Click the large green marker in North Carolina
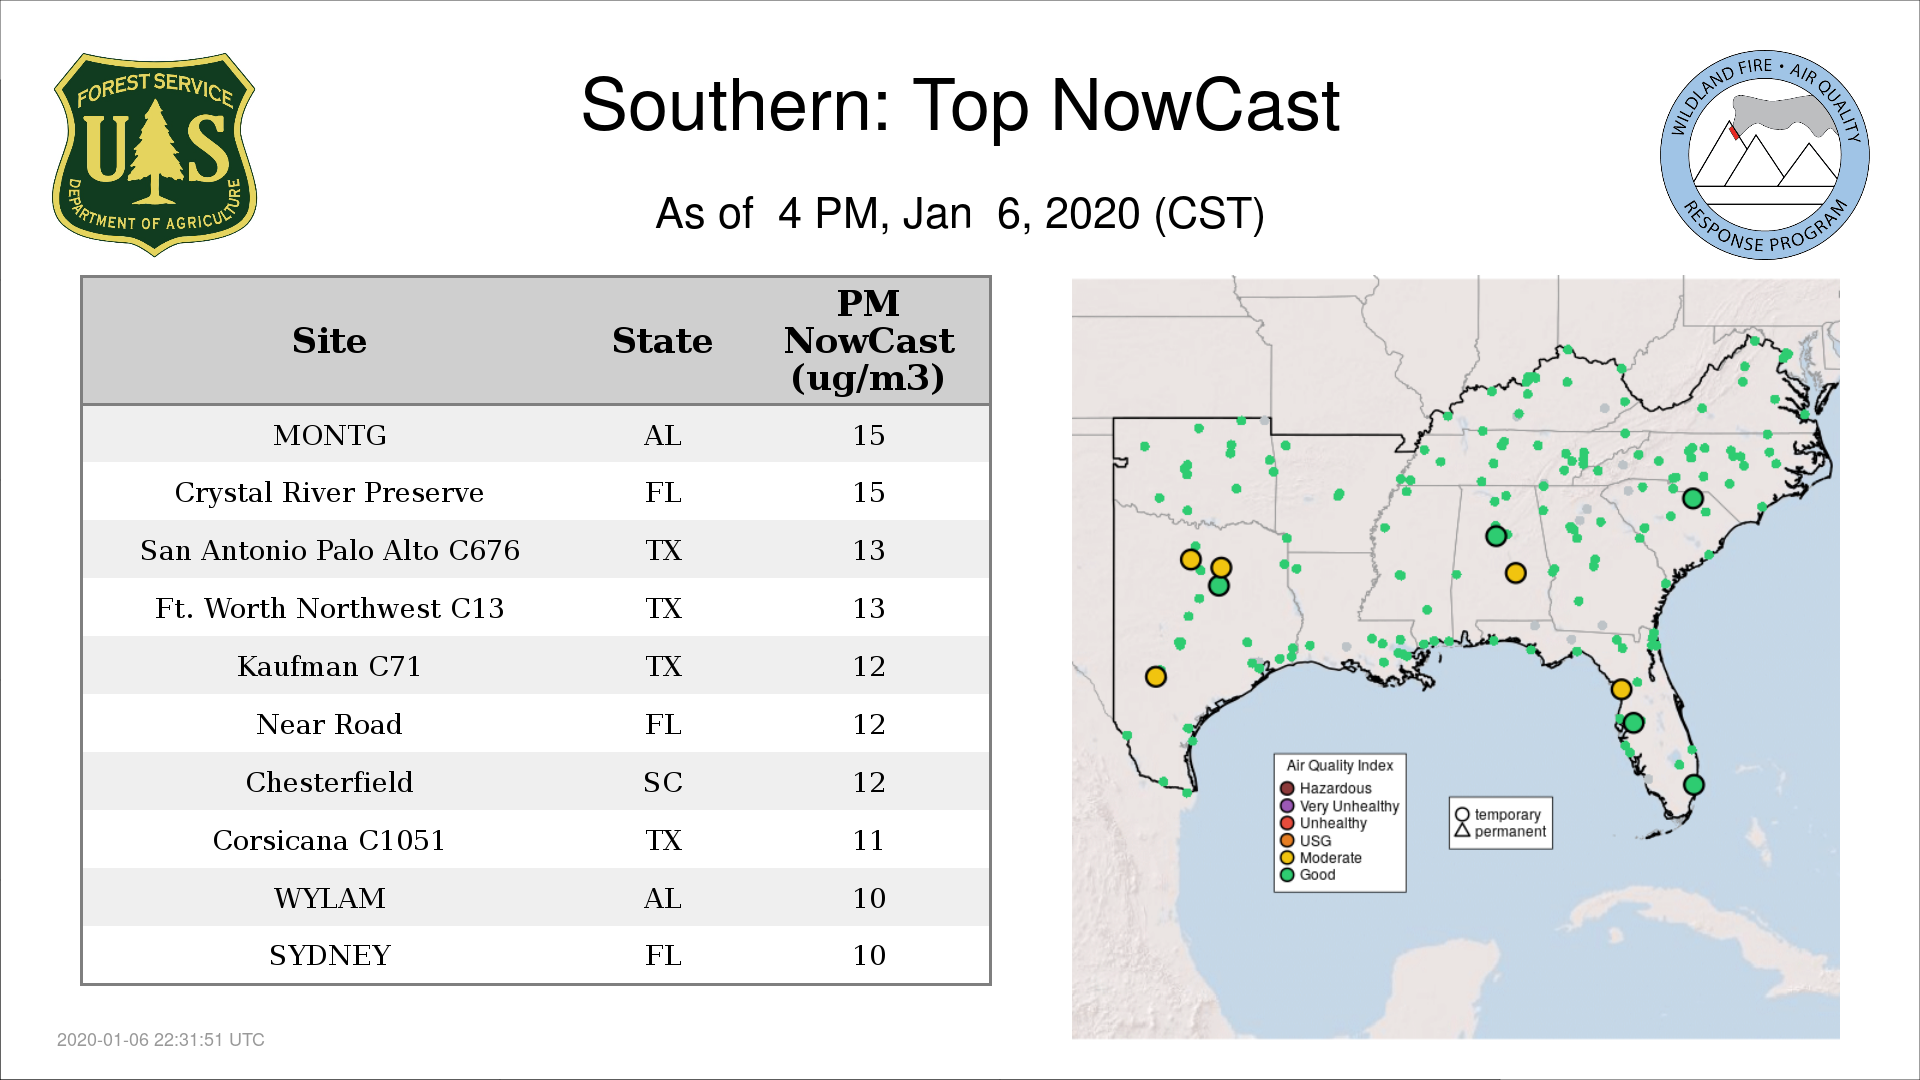The height and width of the screenshot is (1080, 1920). click(x=1692, y=498)
